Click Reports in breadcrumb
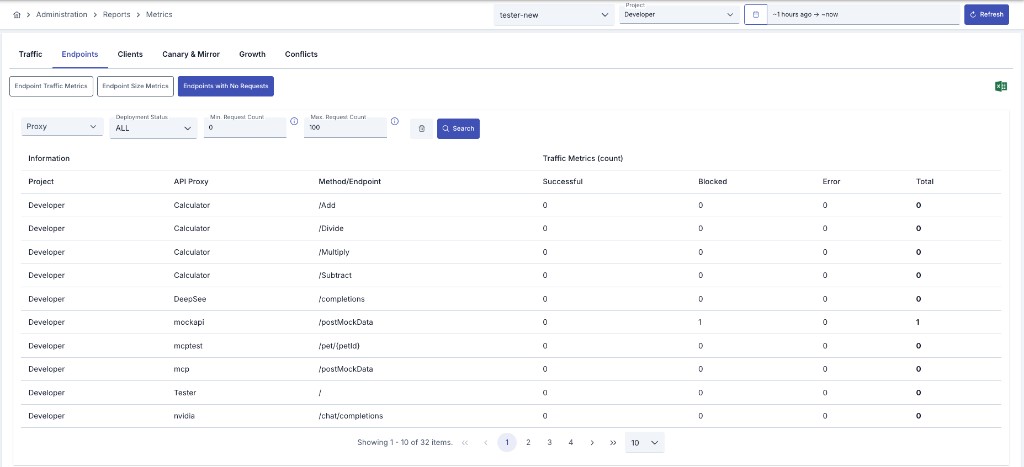Image resolution: width=1024 pixels, height=467 pixels. coord(117,14)
